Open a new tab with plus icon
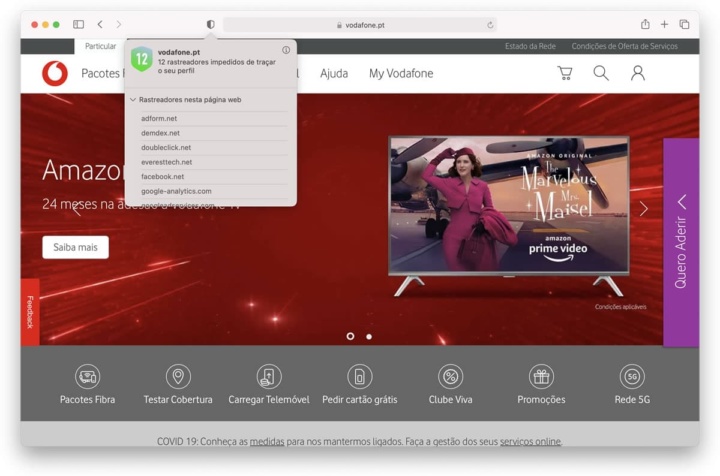720x476 pixels. pyautogui.click(x=664, y=24)
